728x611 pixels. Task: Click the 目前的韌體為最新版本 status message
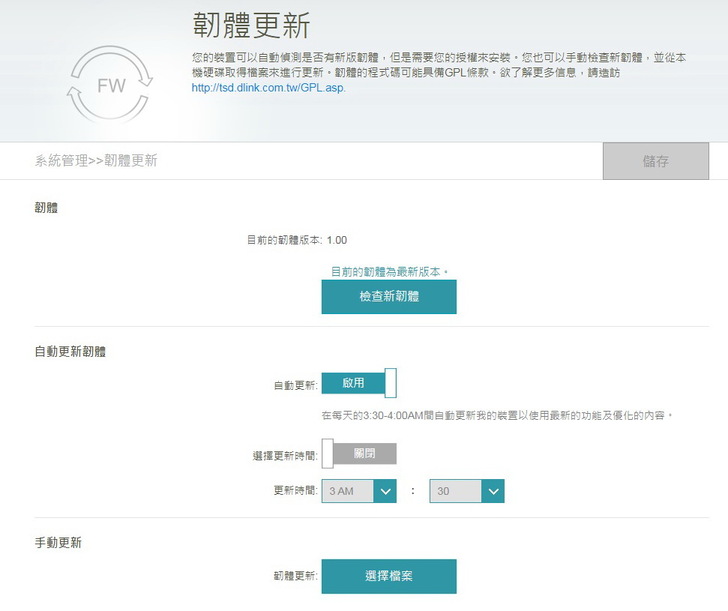(x=389, y=271)
